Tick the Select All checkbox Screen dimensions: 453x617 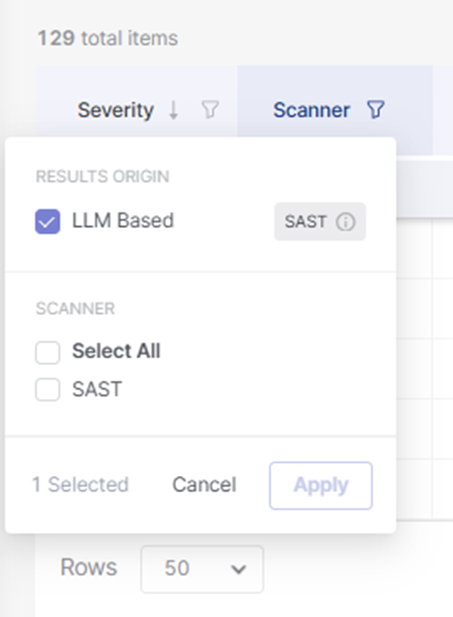[x=48, y=353]
